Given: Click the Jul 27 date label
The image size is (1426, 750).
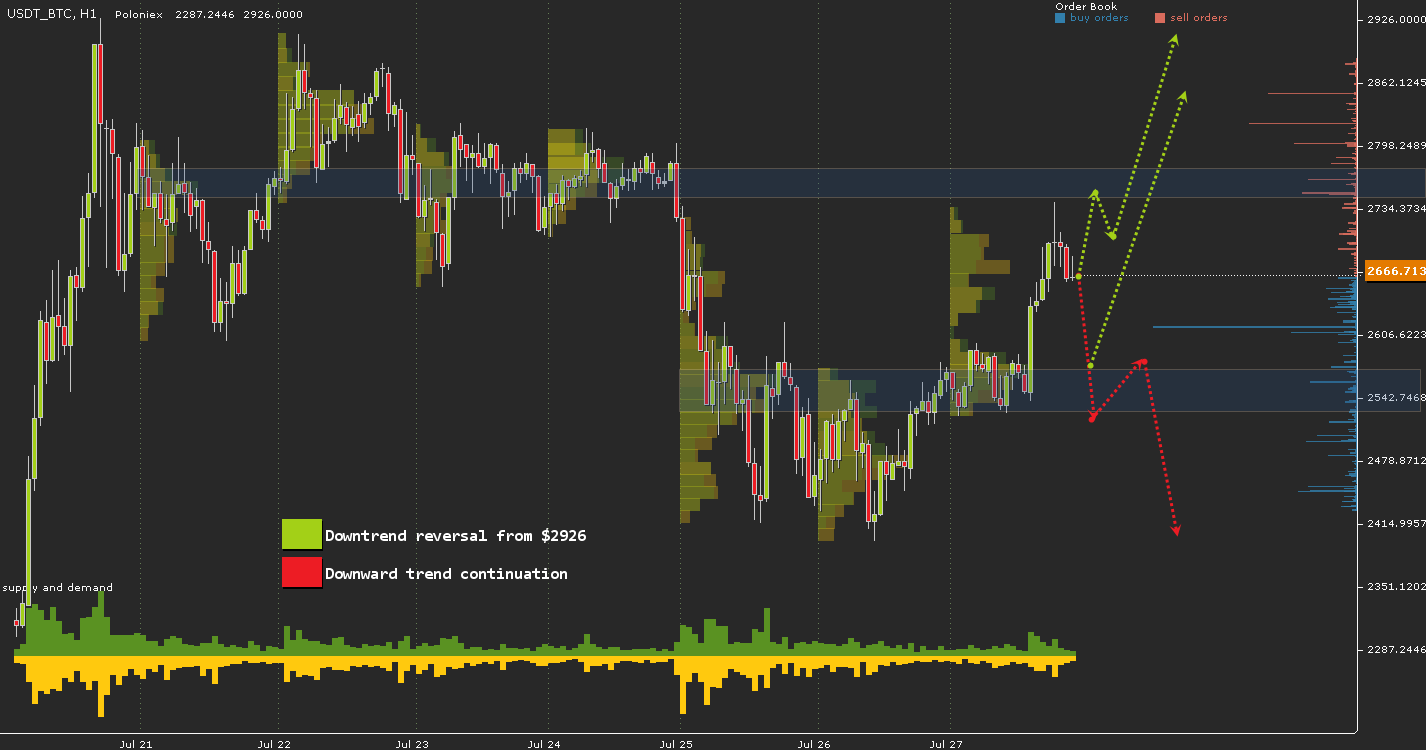Looking at the screenshot, I should click(946, 744).
